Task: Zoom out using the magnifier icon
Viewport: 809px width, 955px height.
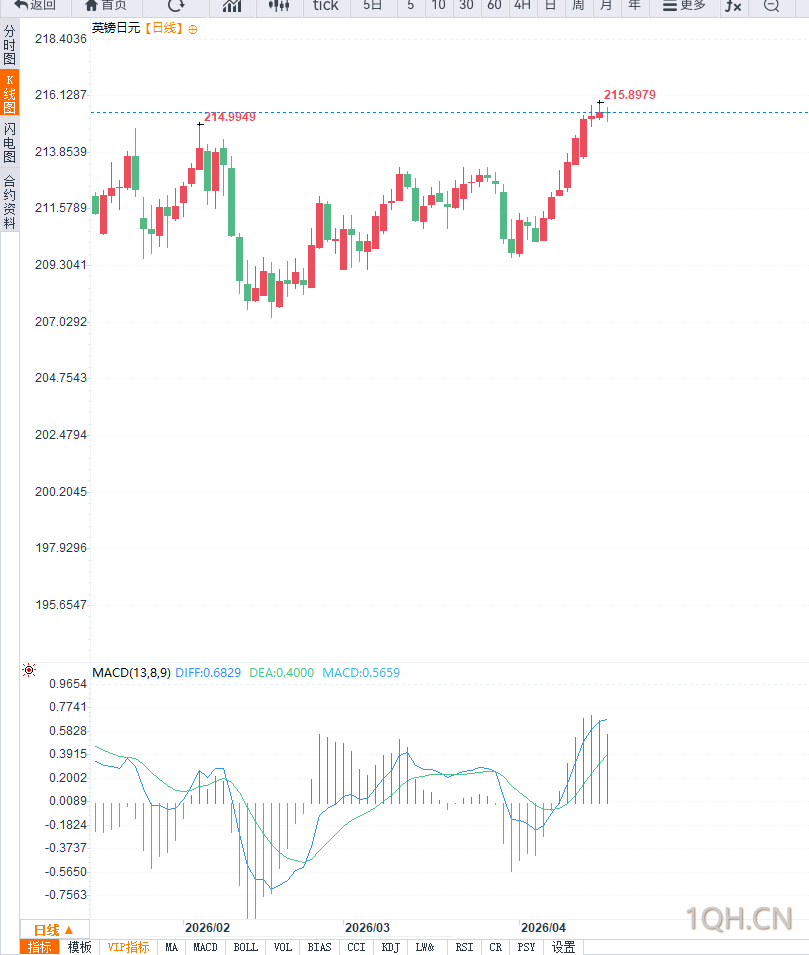Action: (x=771, y=6)
